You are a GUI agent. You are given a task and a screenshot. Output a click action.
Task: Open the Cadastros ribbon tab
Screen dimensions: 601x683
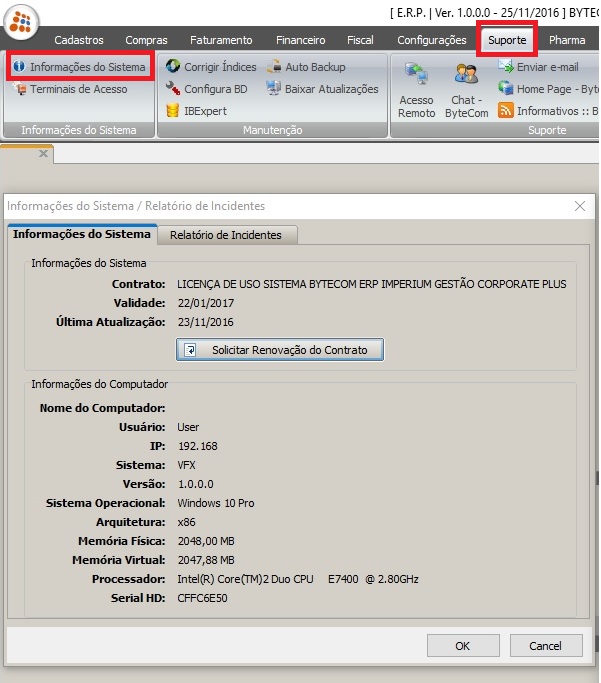point(79,40)
